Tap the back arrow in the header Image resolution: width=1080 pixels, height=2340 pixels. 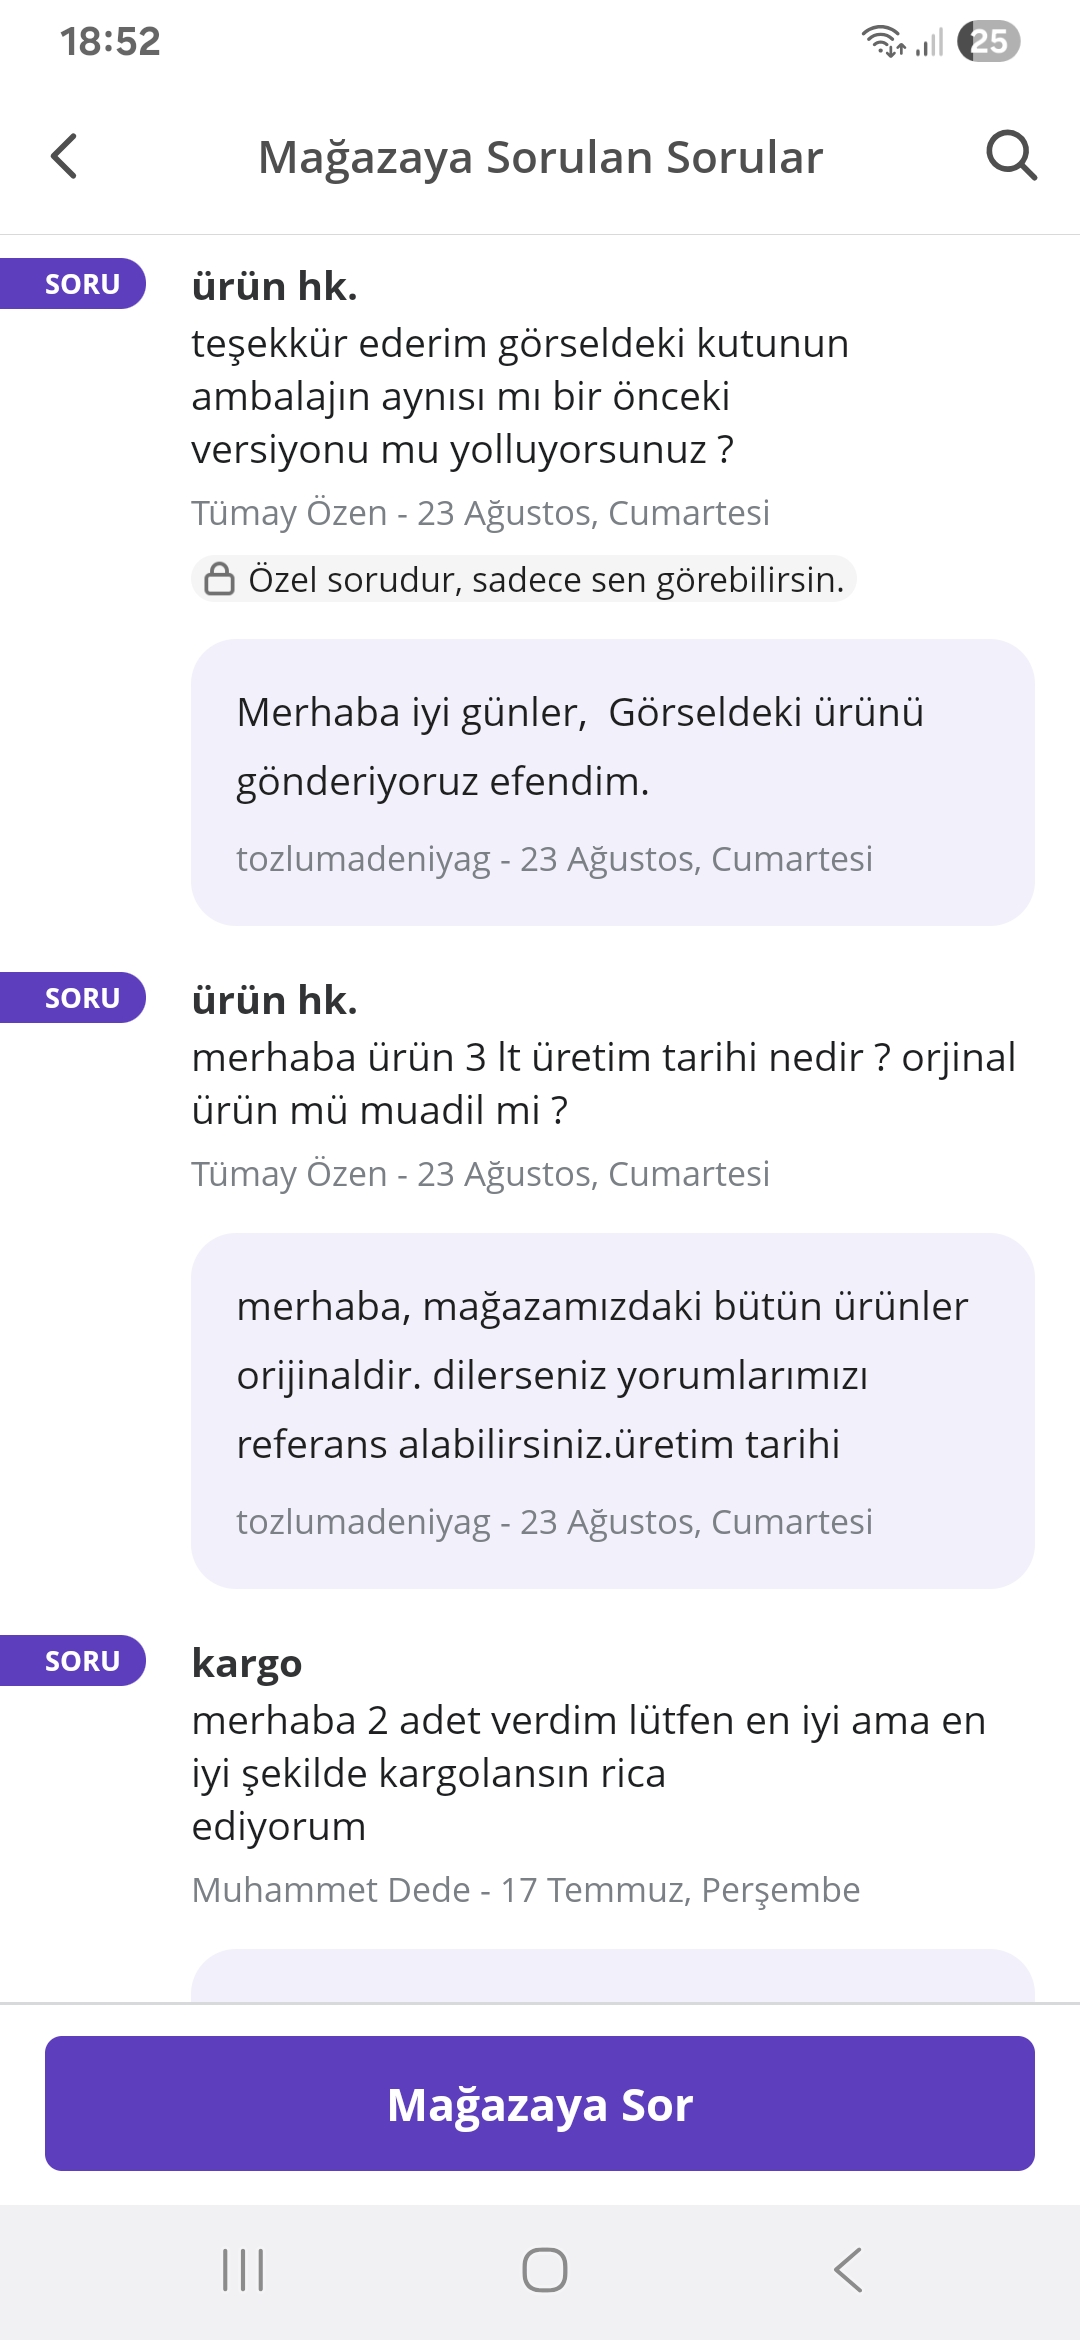(64, 156)
